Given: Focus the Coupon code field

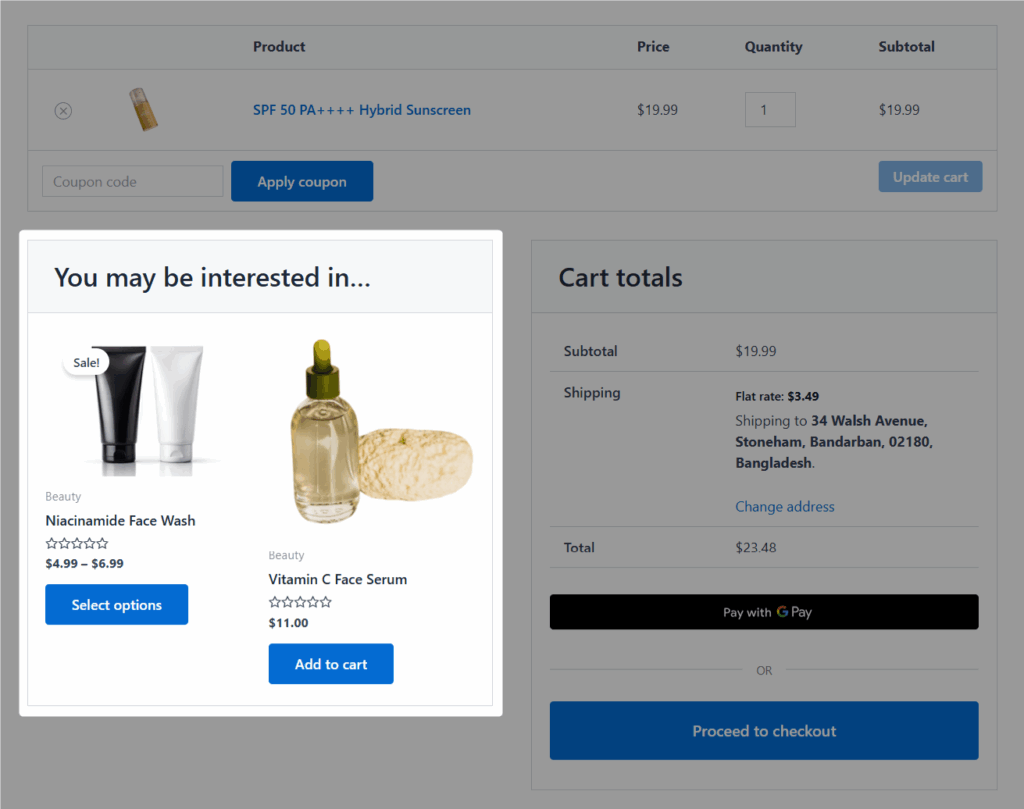Looking at the screenshot, I should click(132, 182).
